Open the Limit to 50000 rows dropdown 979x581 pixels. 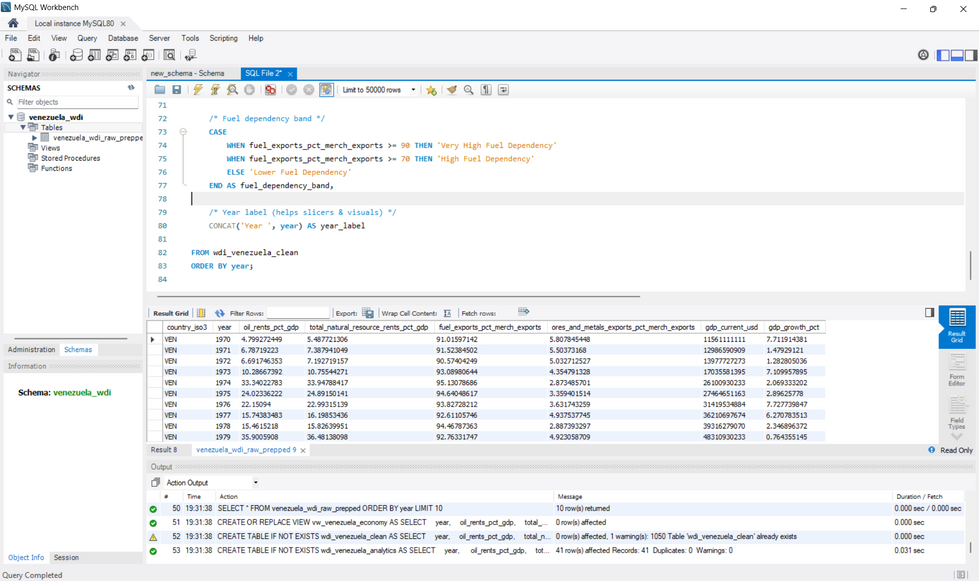click(414, 89)
